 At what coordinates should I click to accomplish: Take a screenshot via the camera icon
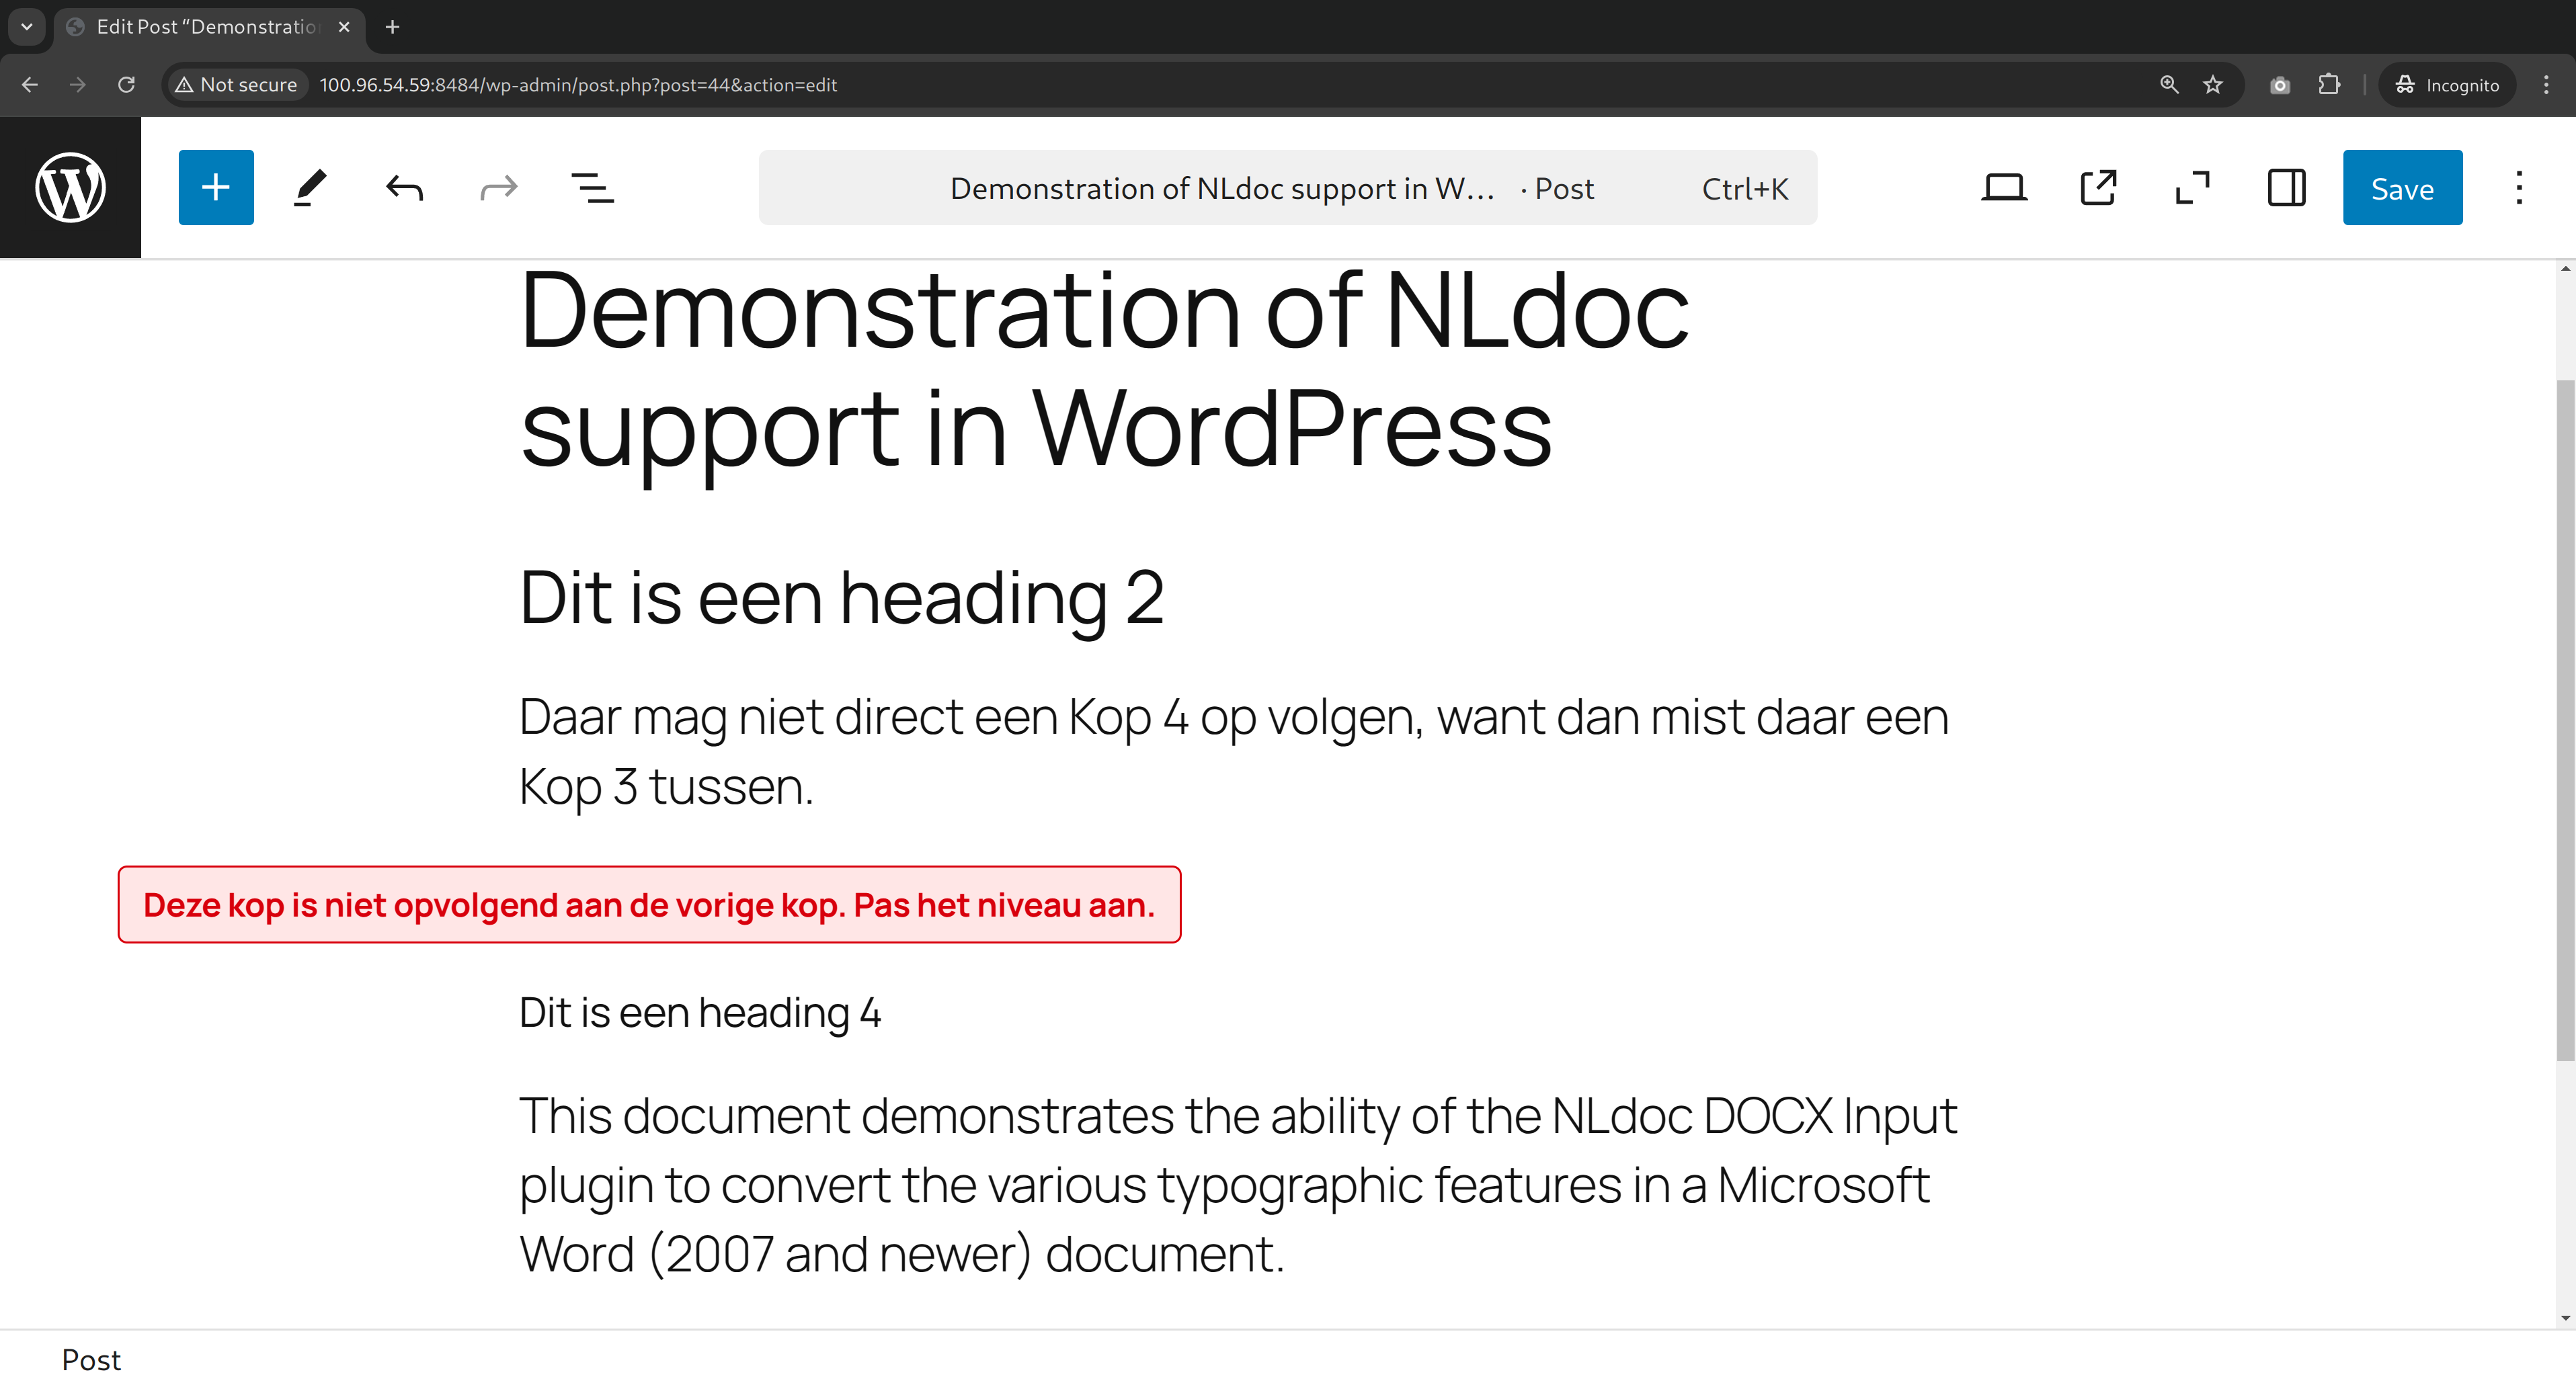point(2281,85)
